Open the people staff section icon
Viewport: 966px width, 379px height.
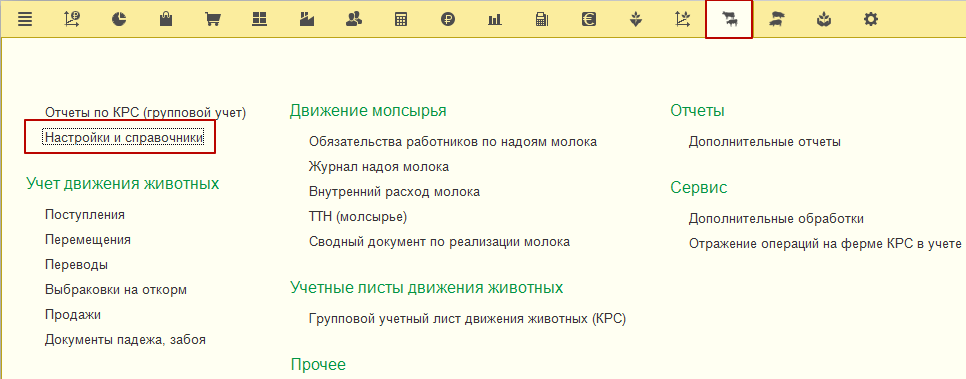click(x=354, y=20)
